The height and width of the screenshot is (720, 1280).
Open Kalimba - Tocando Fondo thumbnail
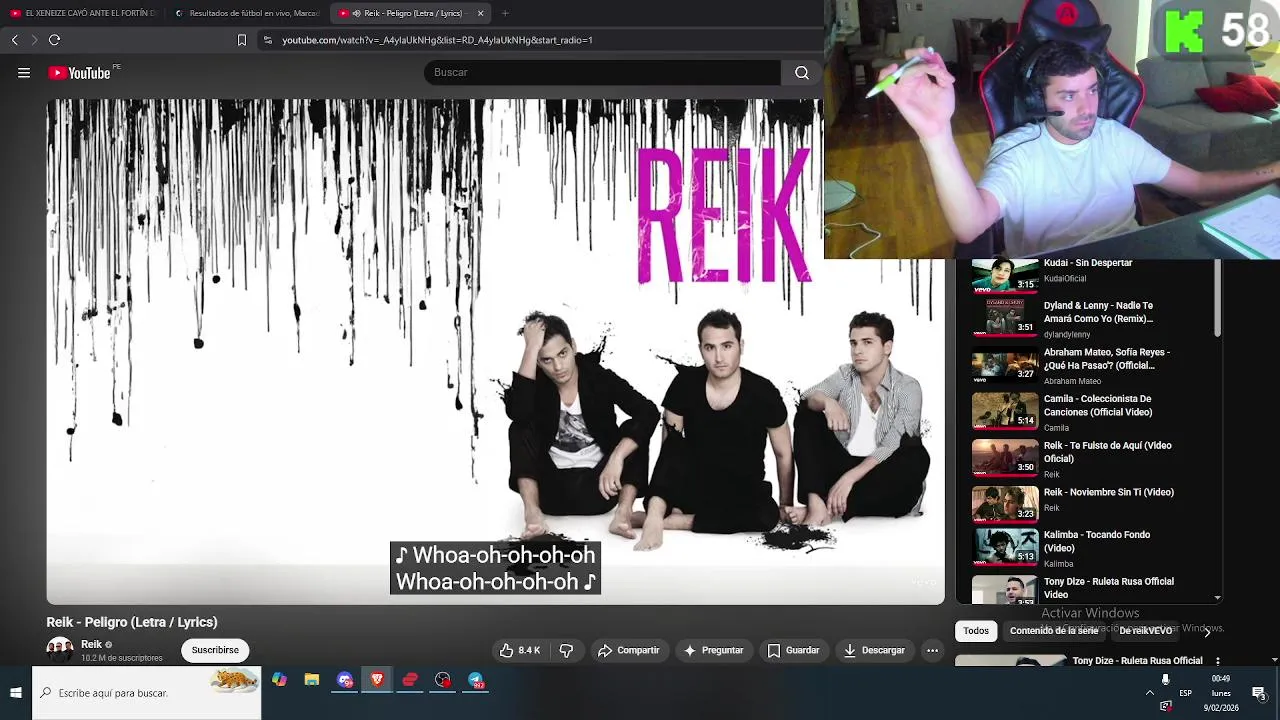click(x=1005, y=546)
